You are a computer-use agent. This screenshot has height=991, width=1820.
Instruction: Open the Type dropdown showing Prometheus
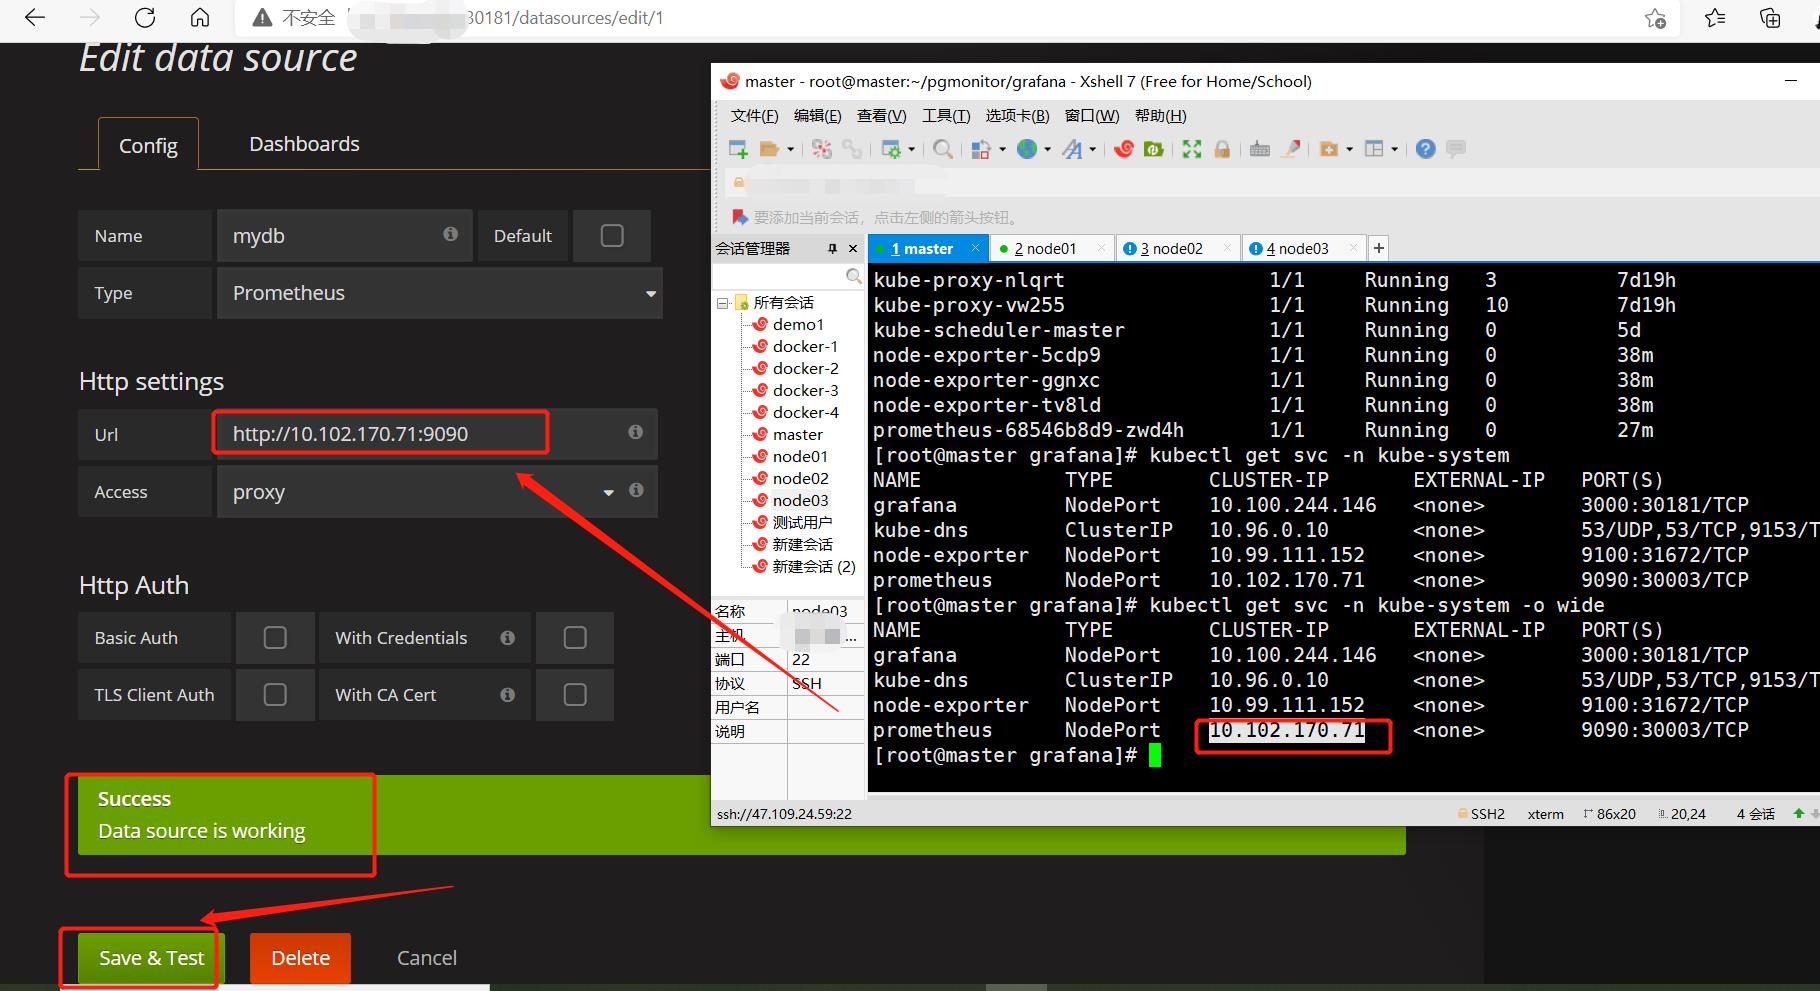[x=440, y=293]
